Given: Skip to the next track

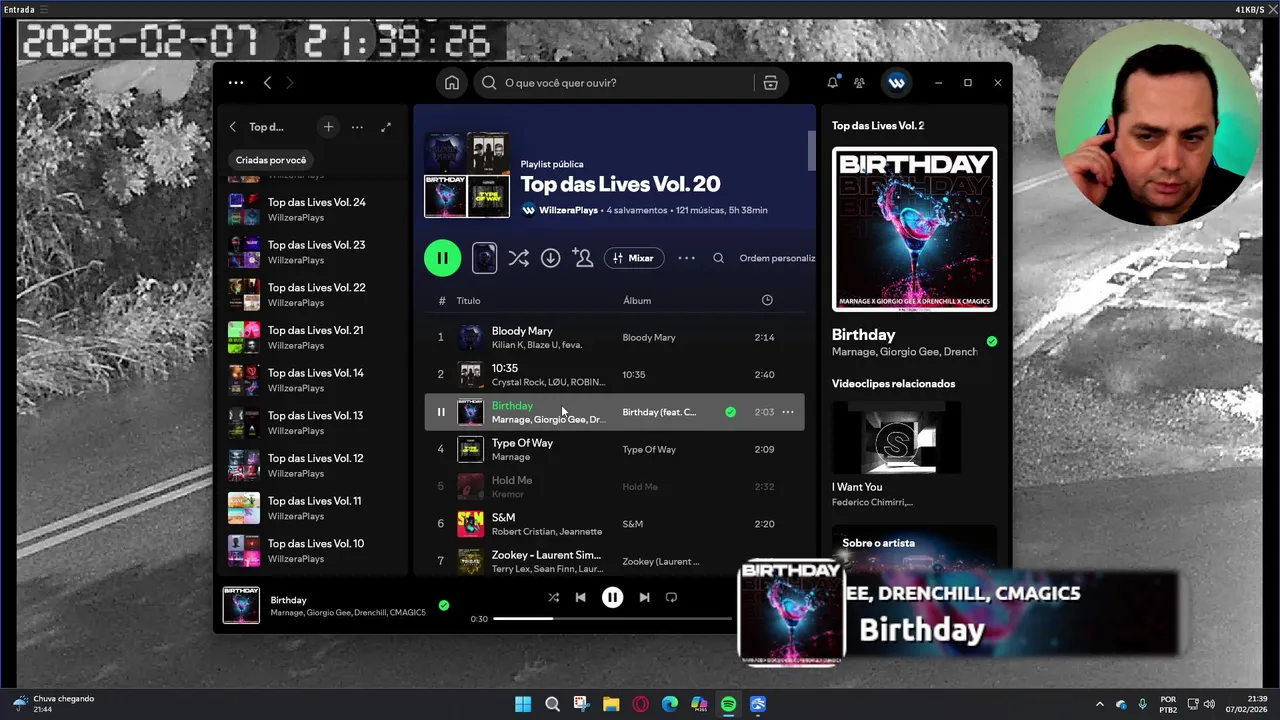Looking at the screenshot, I should pyautogui.click(x=644, y=597).
